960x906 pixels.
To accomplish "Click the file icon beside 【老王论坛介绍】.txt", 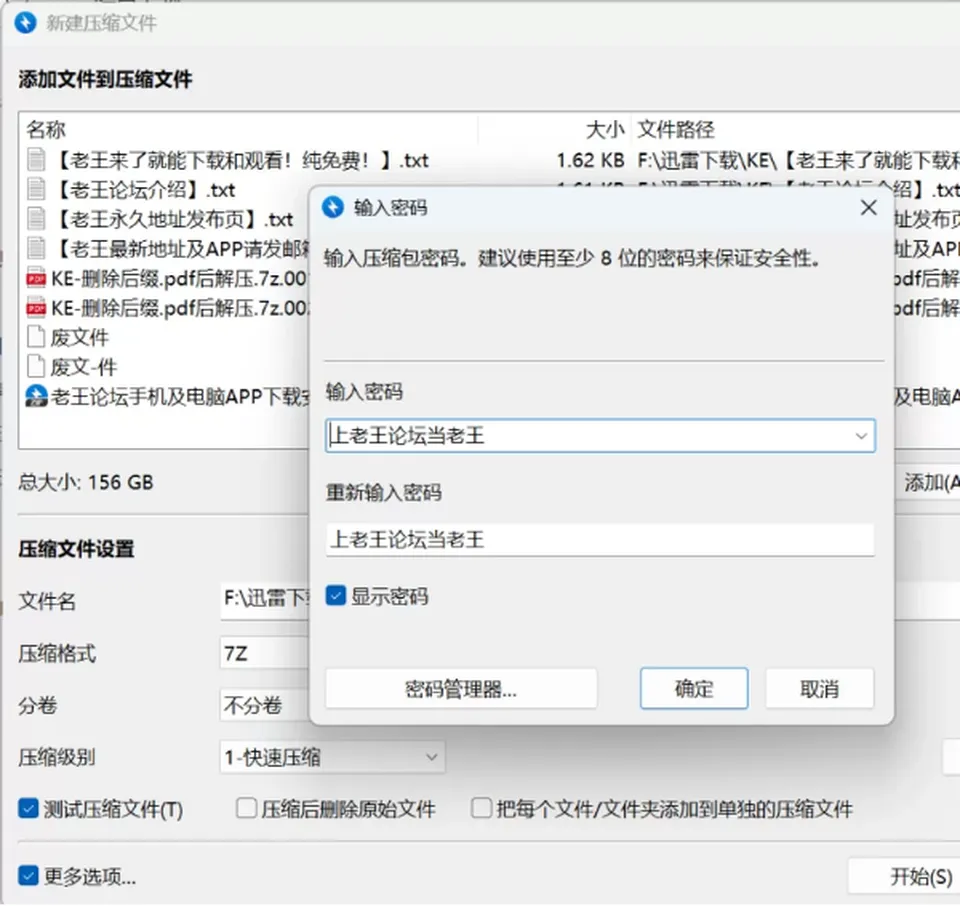I will [x=36, y=190].
